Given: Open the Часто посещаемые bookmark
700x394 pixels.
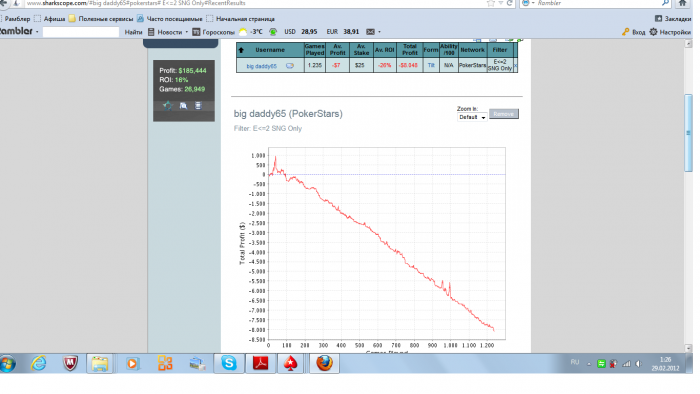Looking at the screenshot, I should point(170,19).
